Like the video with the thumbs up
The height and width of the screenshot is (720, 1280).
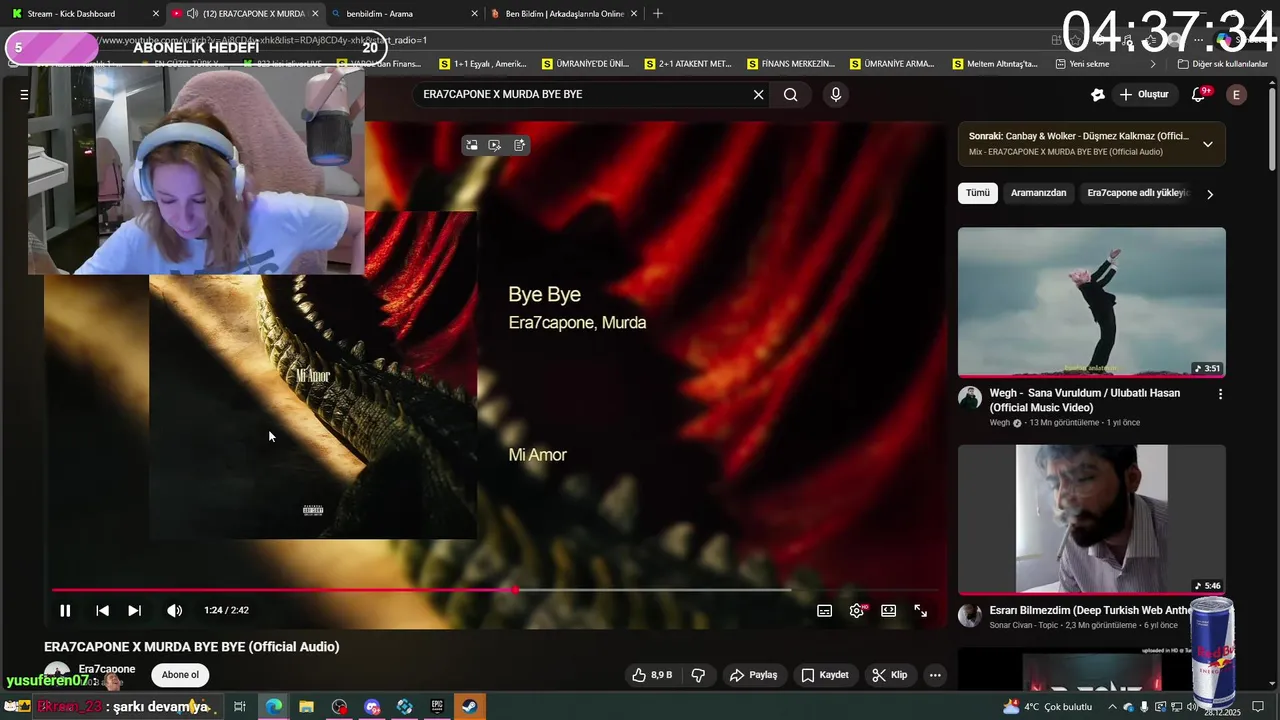pos(650,675)
